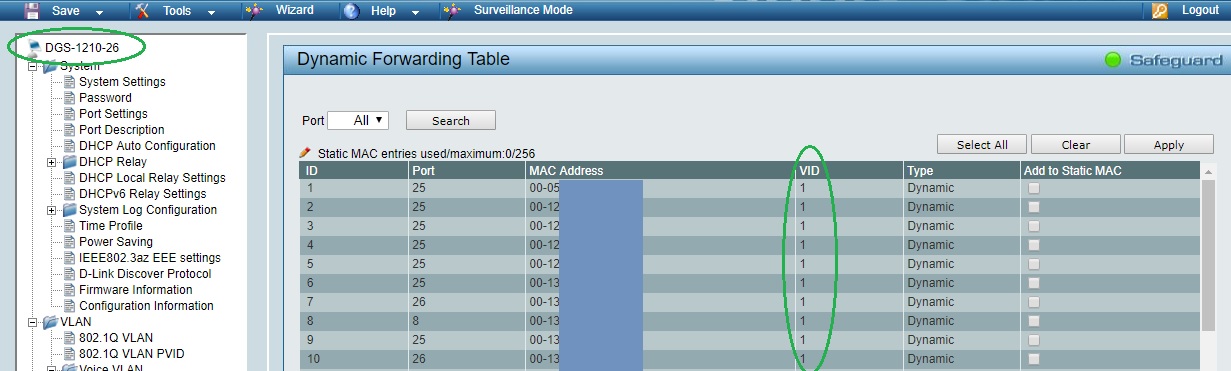Click the Firmware Information page icon
The height and width of the screenshot is (371, 1231).
(70, 290)
